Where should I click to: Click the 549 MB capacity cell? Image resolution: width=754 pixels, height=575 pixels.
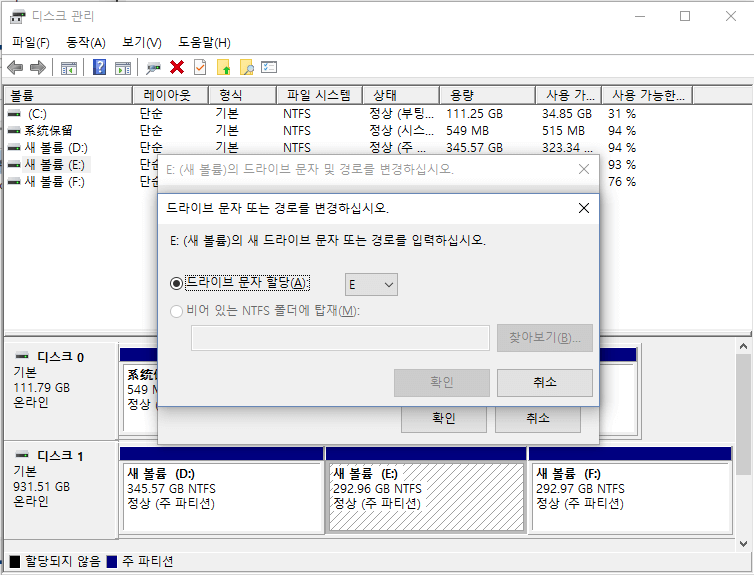467,131
